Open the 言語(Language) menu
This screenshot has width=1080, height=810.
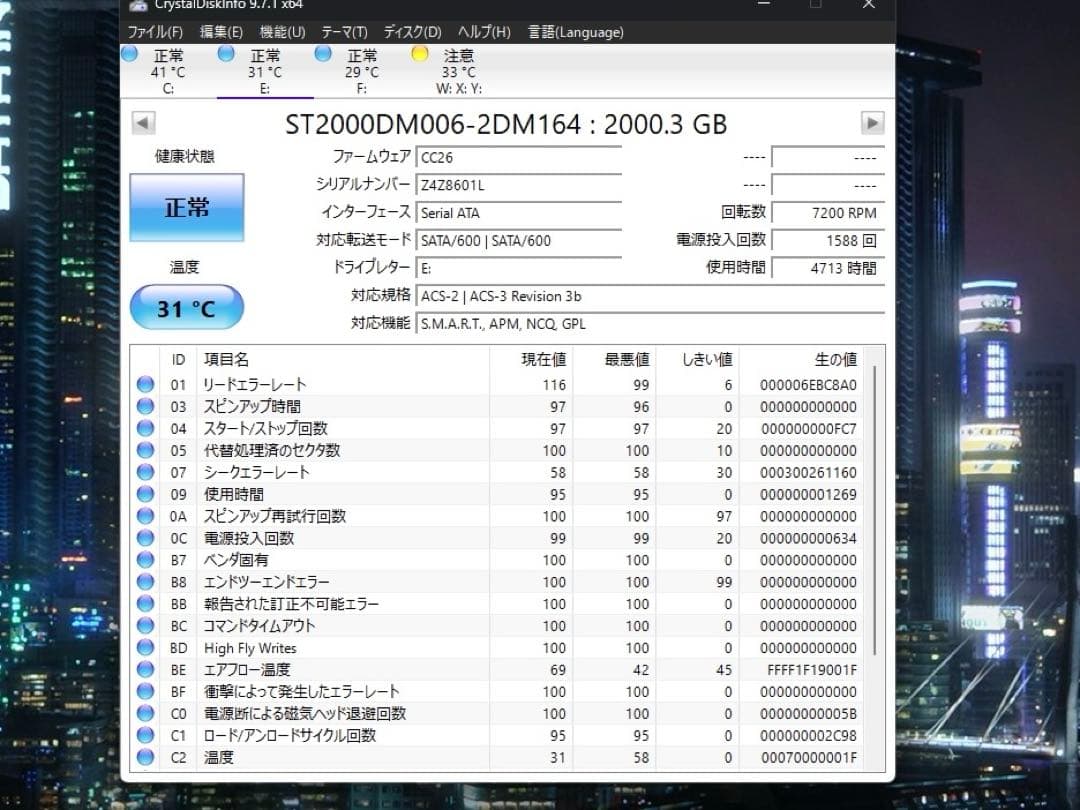pos(574,32)
